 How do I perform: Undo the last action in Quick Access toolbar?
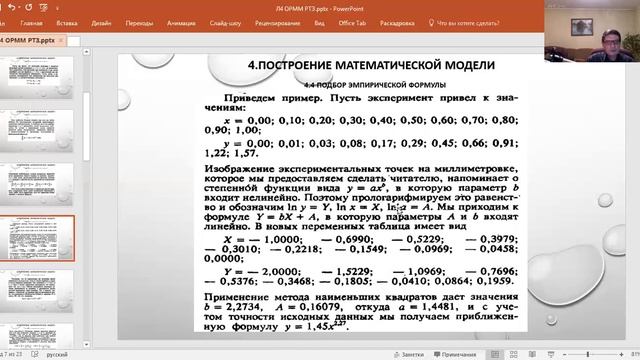[x=11, y=7]
